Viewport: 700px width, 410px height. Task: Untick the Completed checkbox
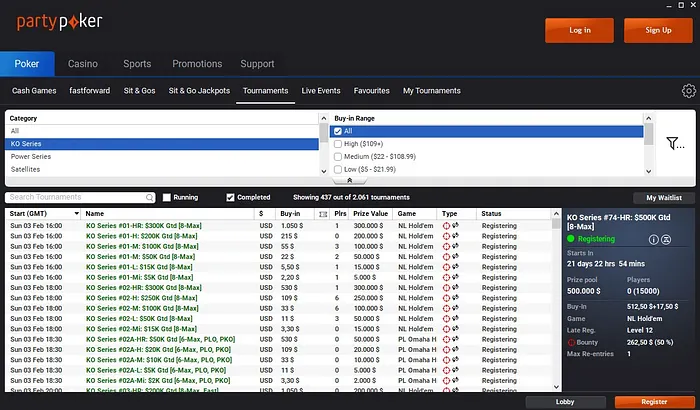pos(230,197)
